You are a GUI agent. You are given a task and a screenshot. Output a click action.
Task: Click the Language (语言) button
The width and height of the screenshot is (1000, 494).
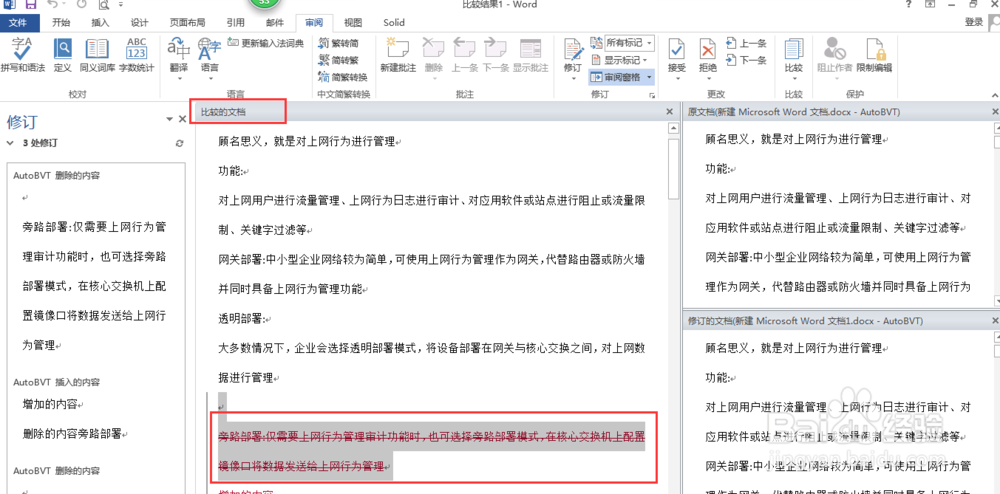click(209, 54)
